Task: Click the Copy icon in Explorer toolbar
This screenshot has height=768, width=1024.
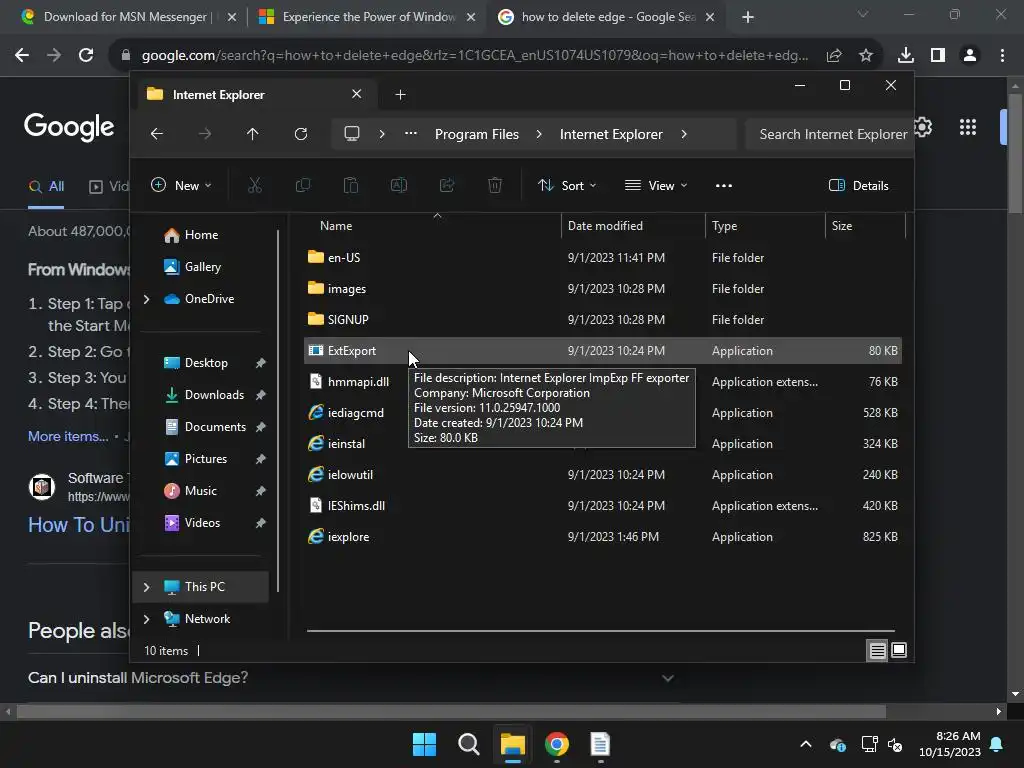Action: (303, 185)
